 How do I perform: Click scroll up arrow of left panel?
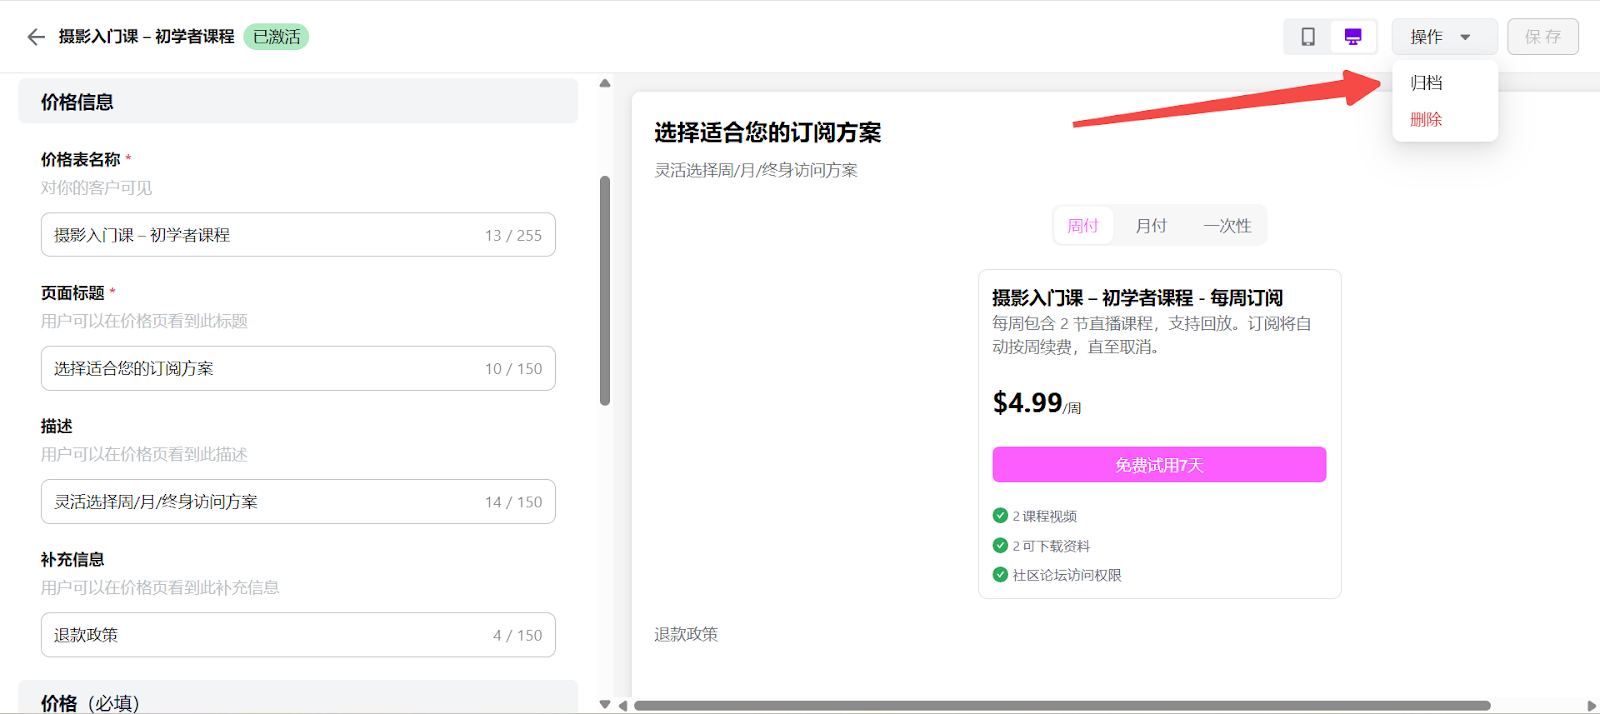[605, 83]
